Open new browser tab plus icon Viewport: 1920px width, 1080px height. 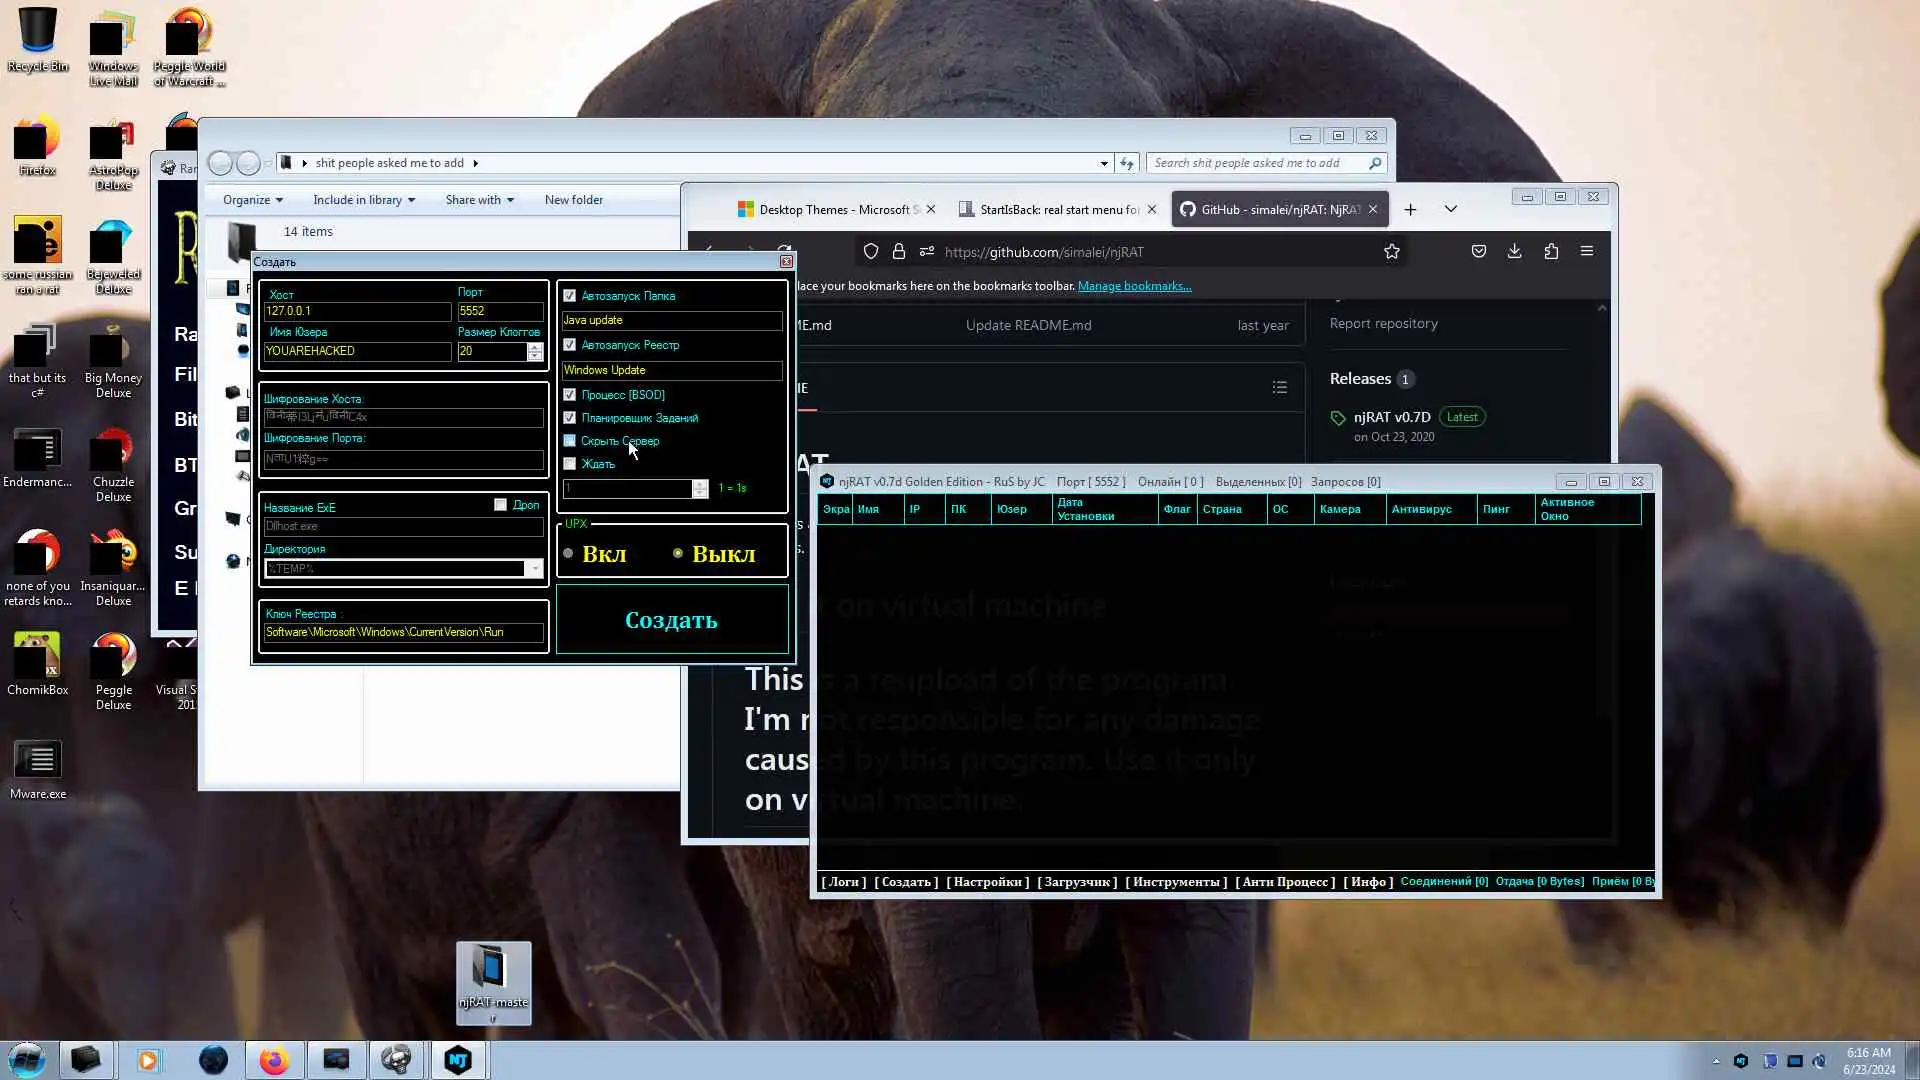click(x=1410, y=209)
